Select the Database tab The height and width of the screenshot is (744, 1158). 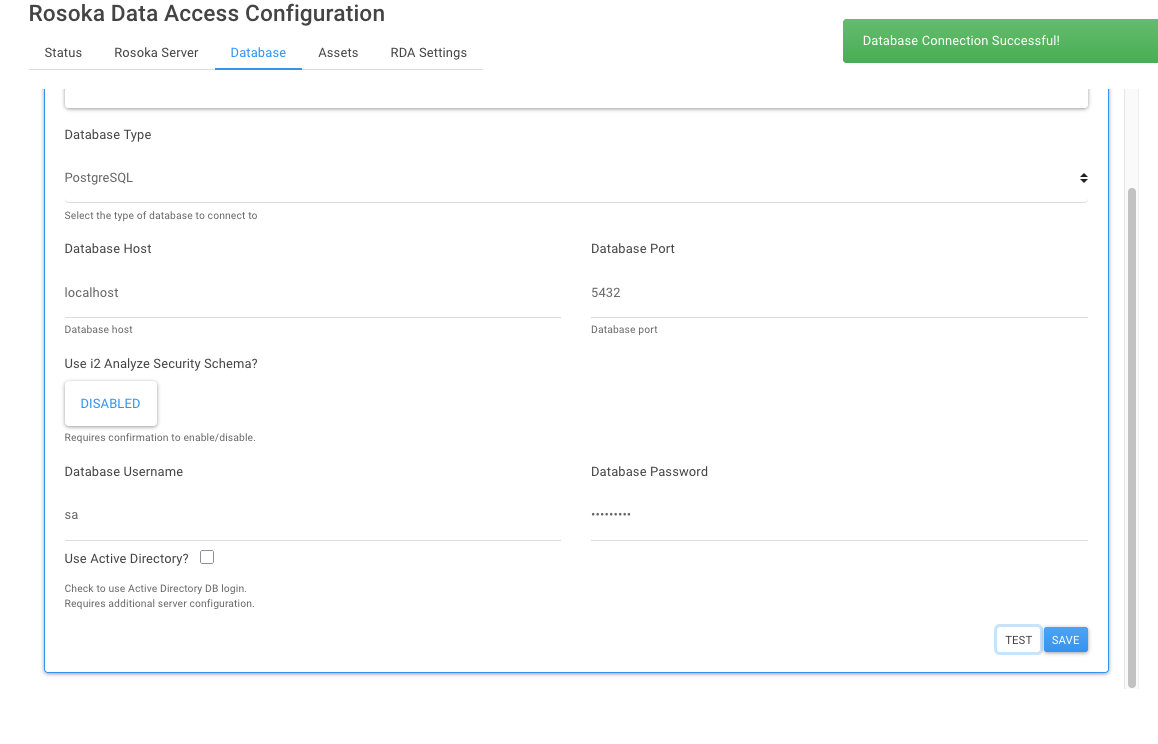258,52
